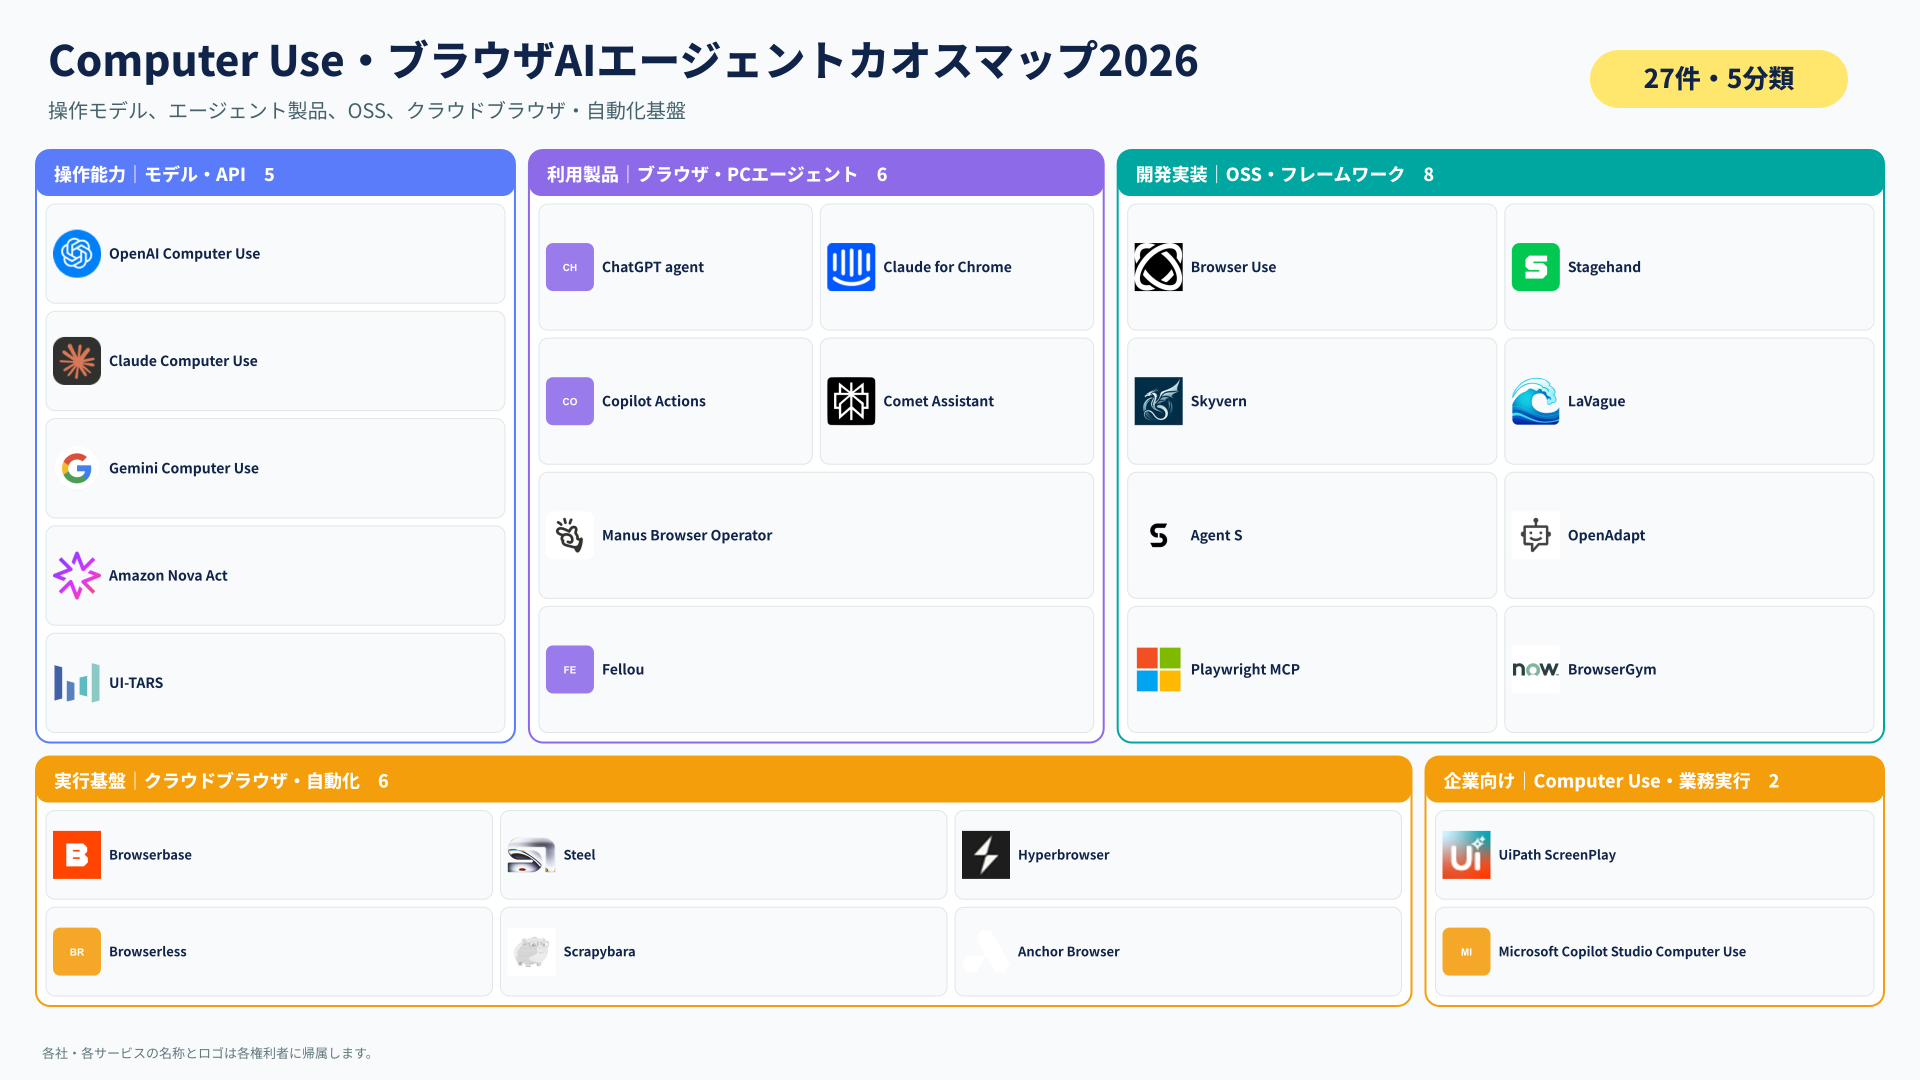
Task: Click the Google G logo for Gemini
Action: click(x=77, y=468)
